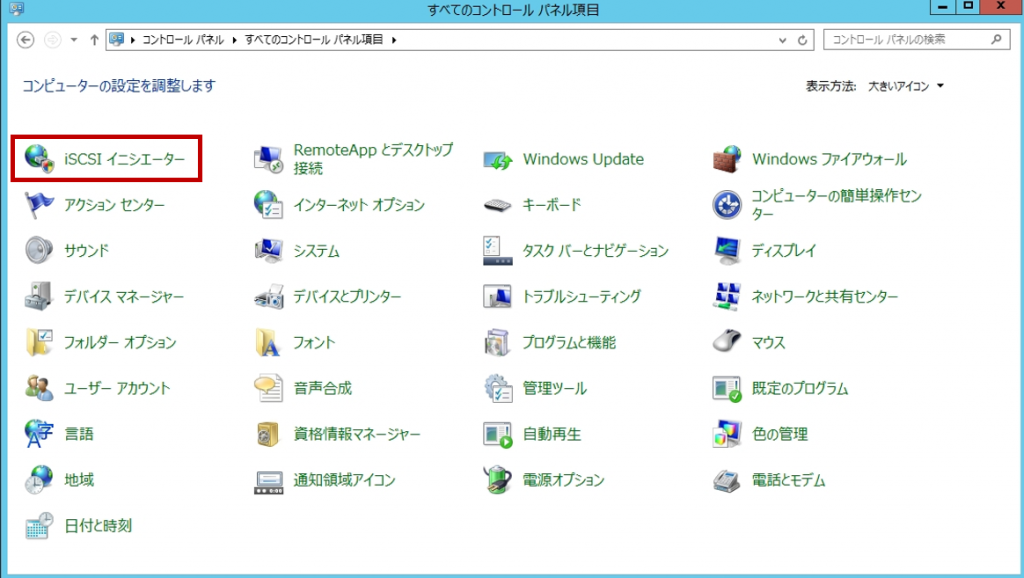Click the 通知領域アイコン link
This screenshot has height=578, width=1024.
point(345,480)
